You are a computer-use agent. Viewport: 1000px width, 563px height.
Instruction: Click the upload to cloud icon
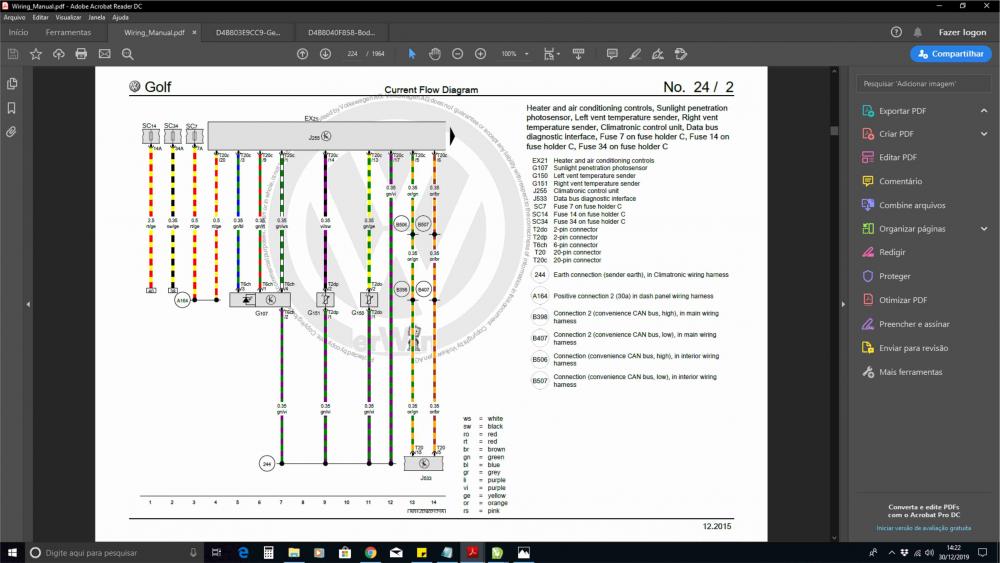click(x=59, y=54)
